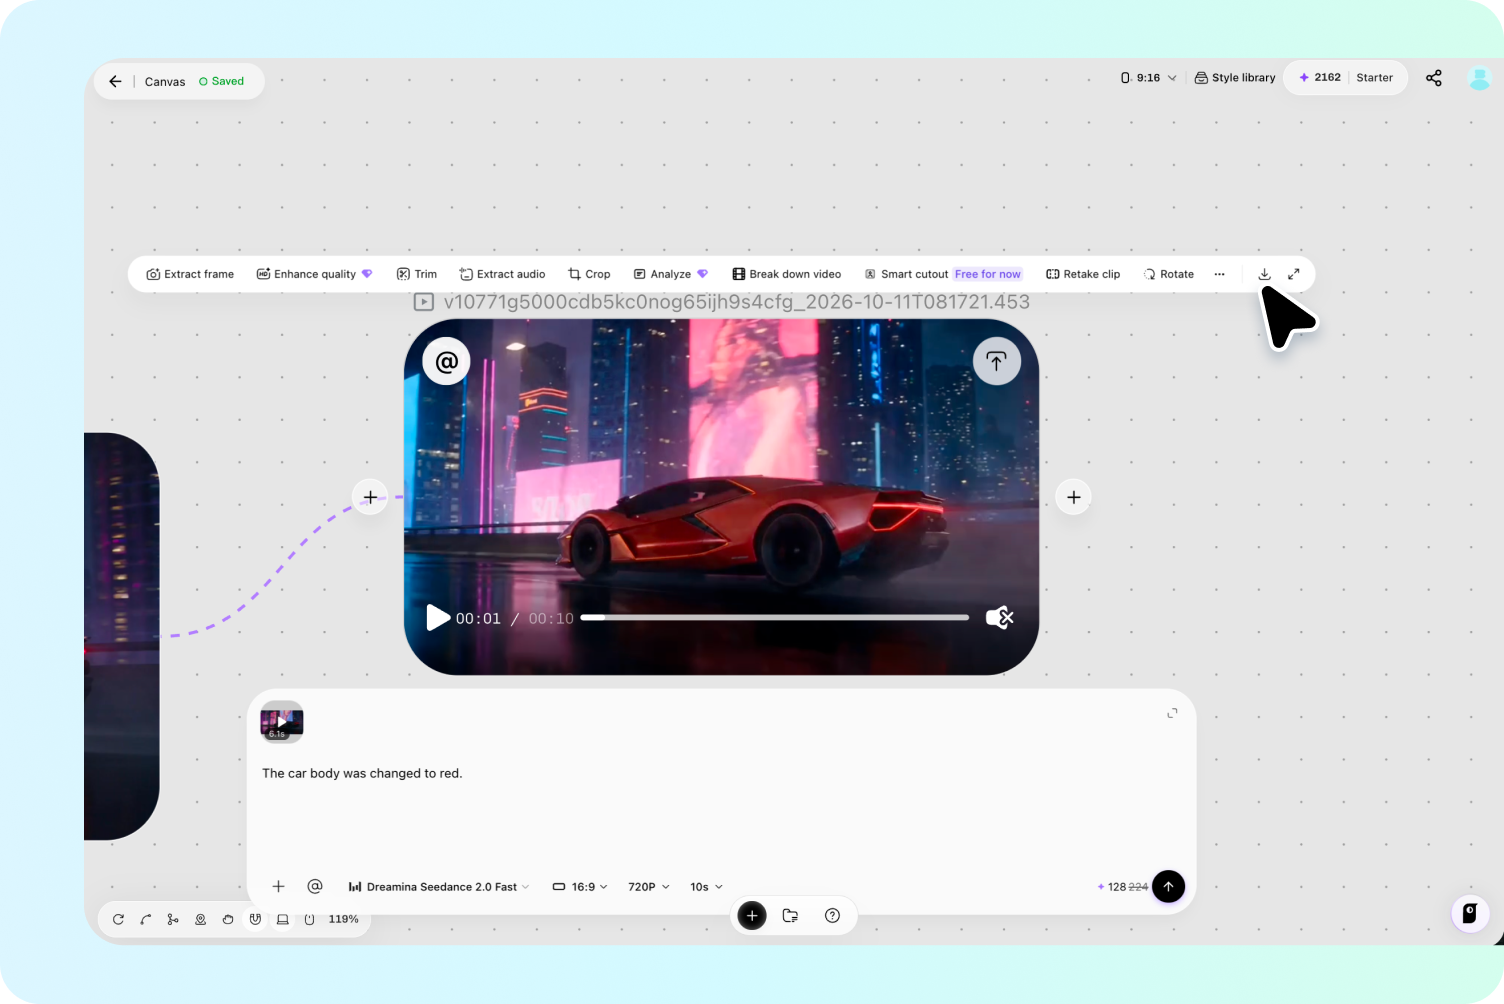Viewport: 1504px width, 1004px height.
Task: Rotate the selected video
Action: (1168, 274)
